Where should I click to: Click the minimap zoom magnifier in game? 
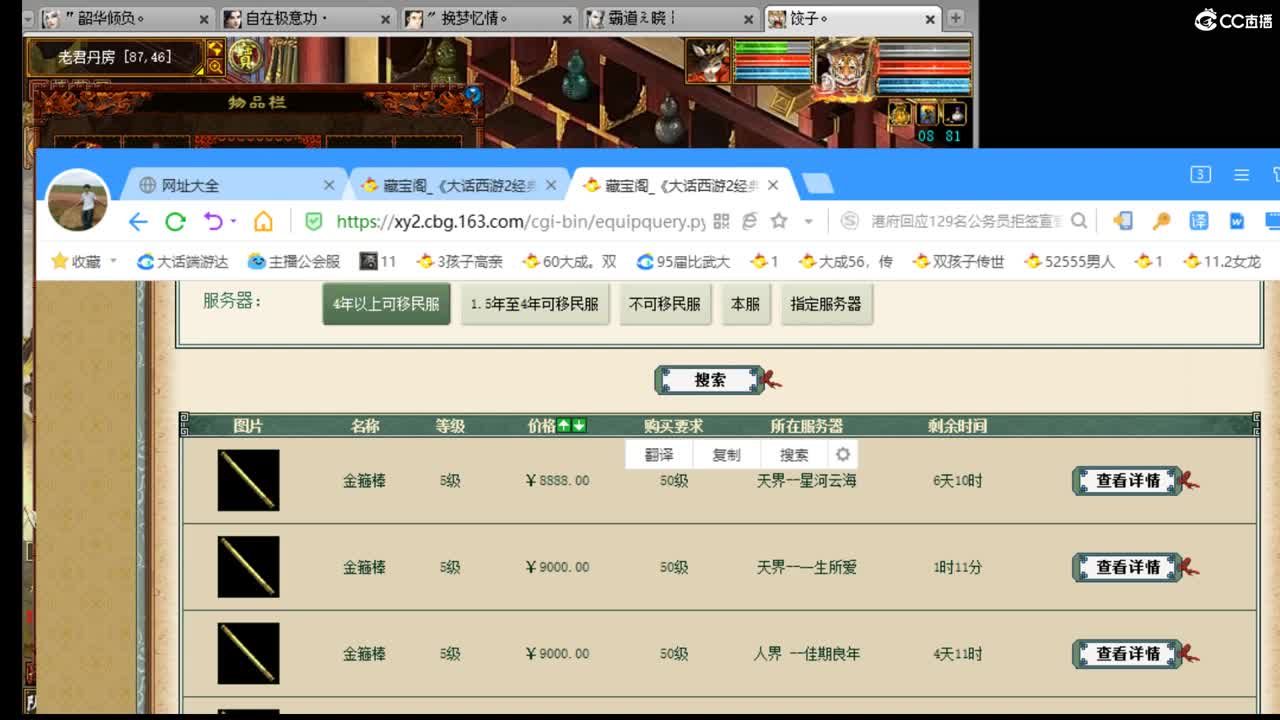(215, 66)
